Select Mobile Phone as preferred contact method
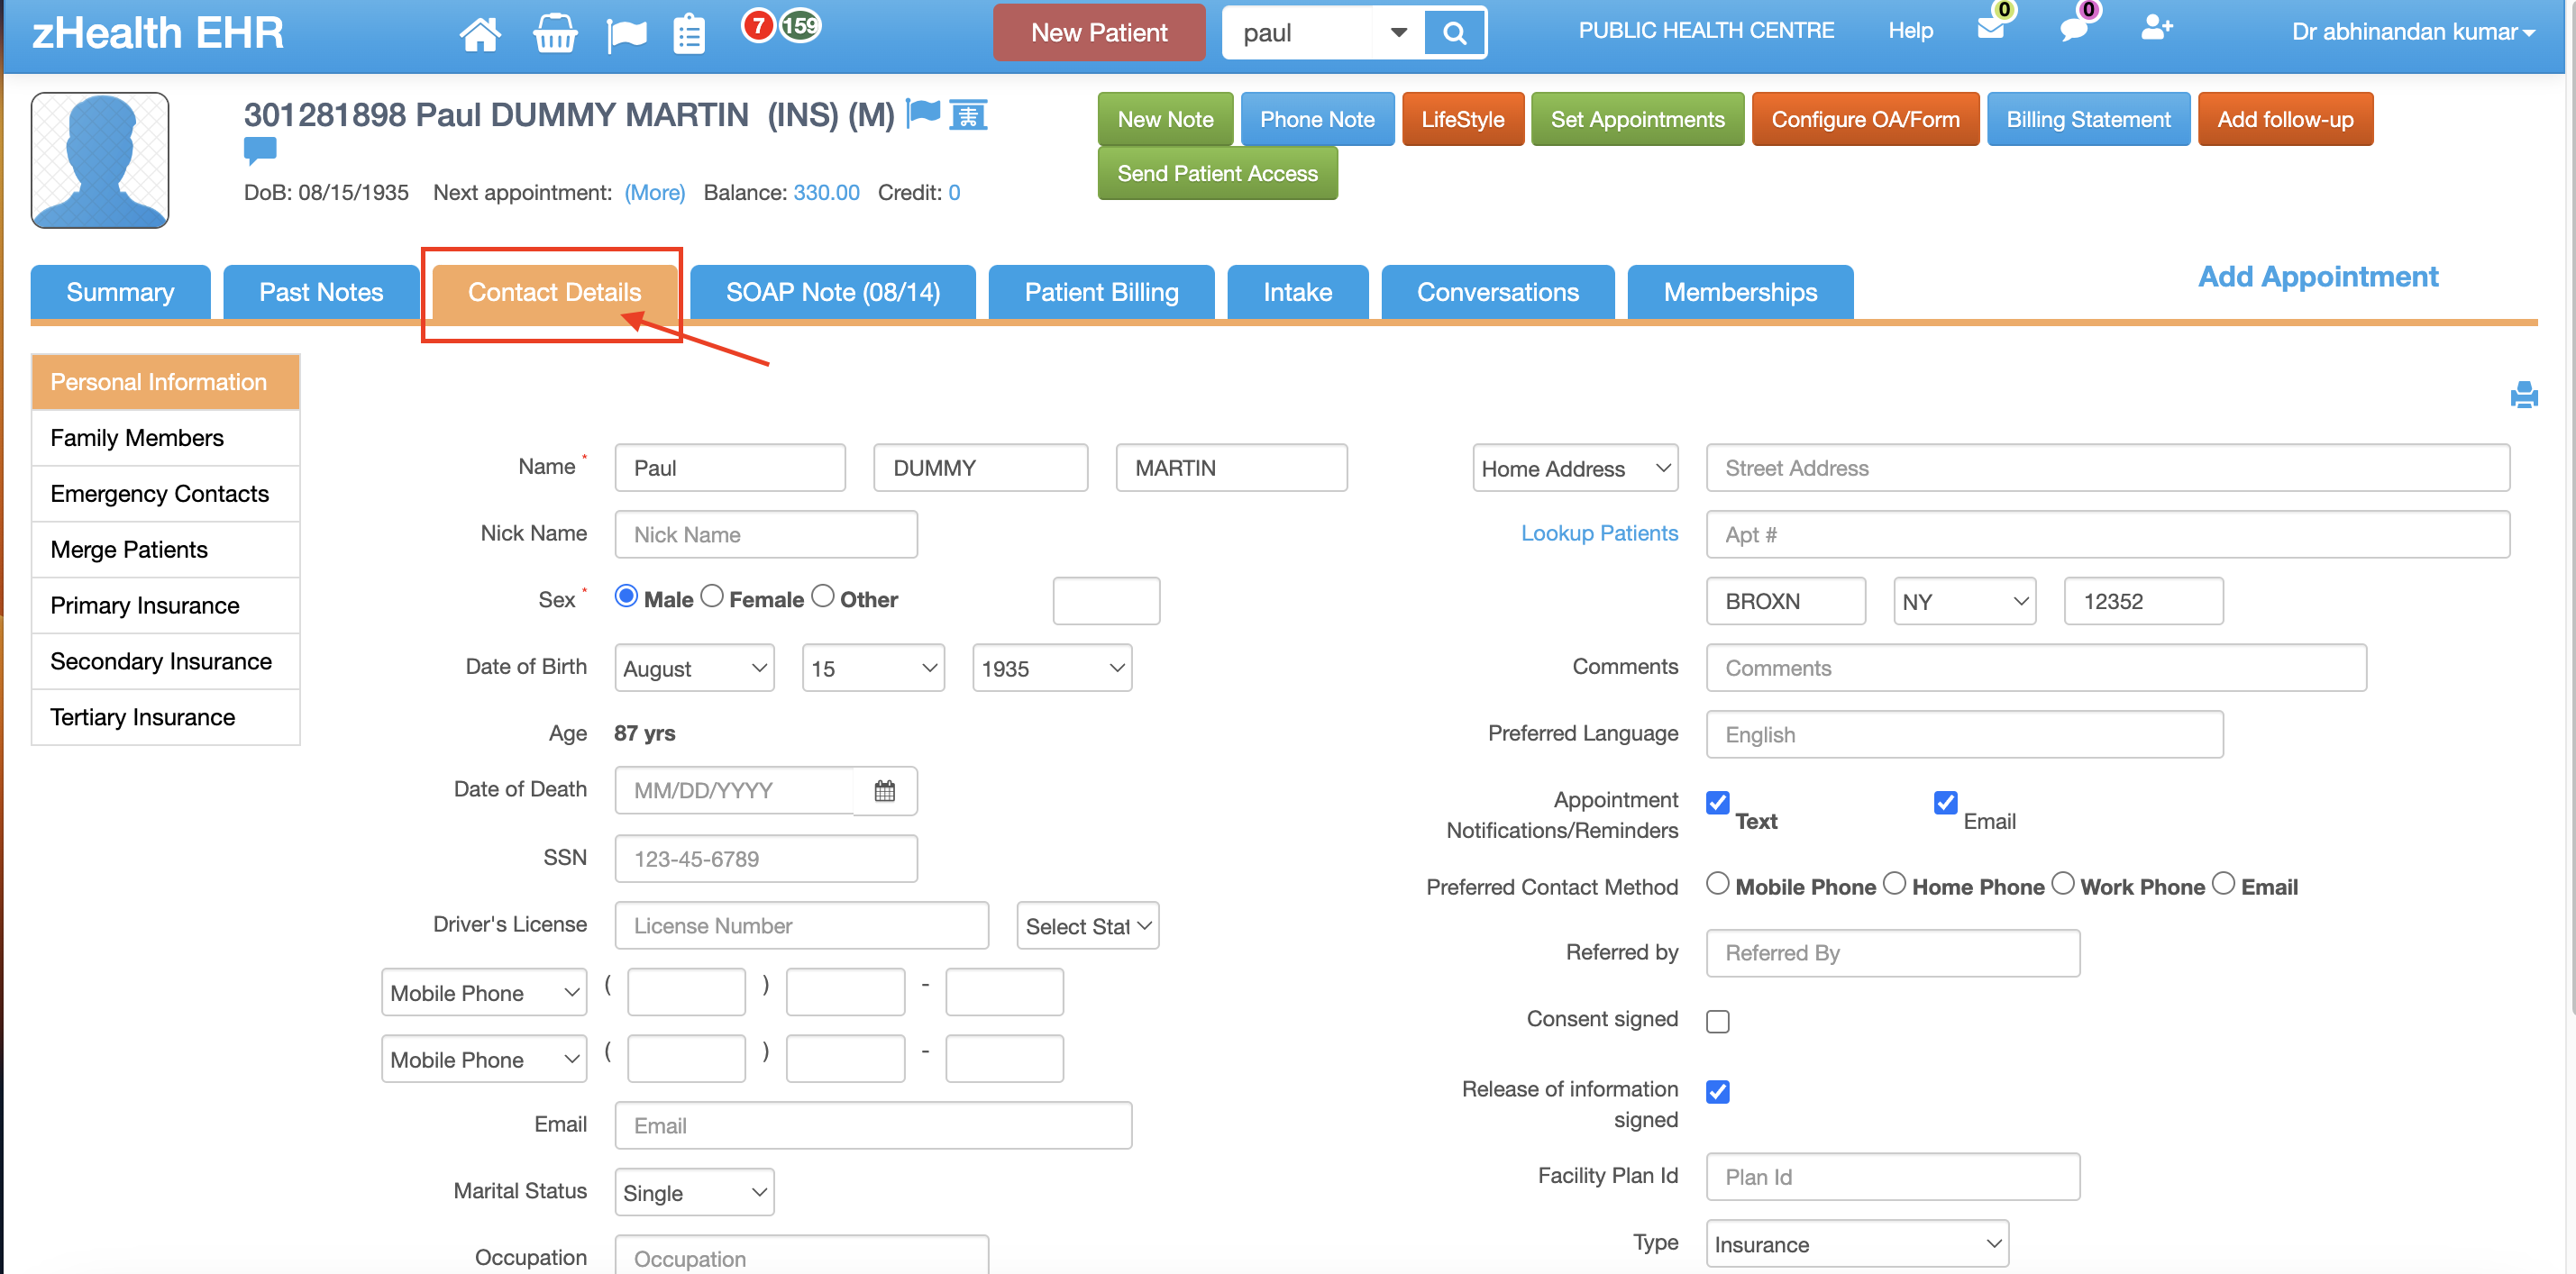The width and height of the screenshot is (2576, 1274). (1718, 884)
